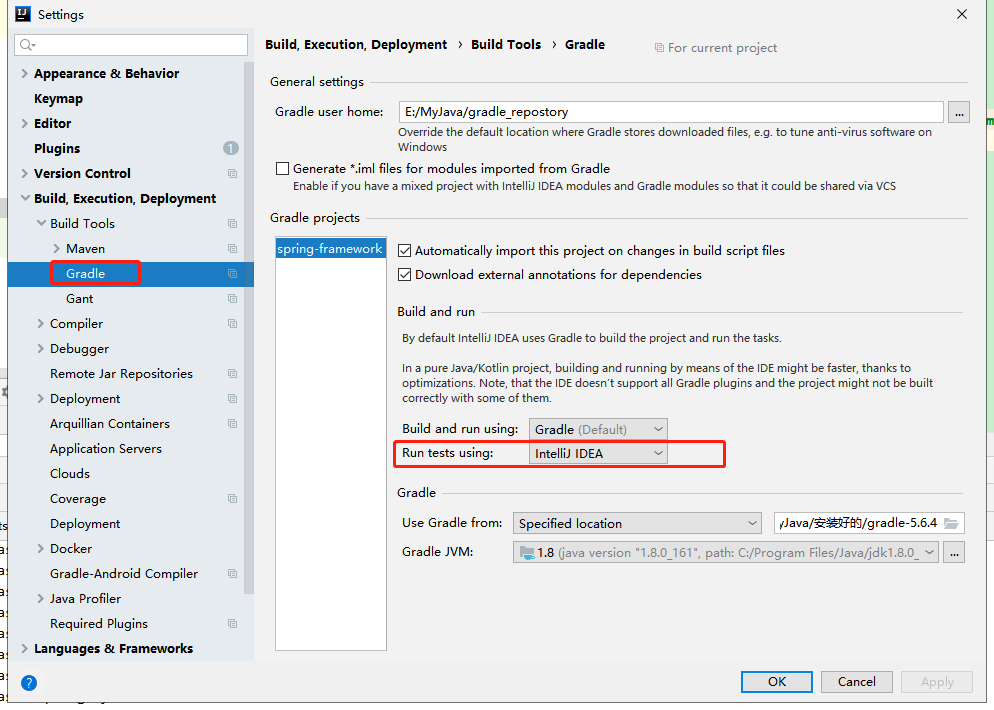Expand the Editor section
This screenshot has height=710, width=994.
25,124
